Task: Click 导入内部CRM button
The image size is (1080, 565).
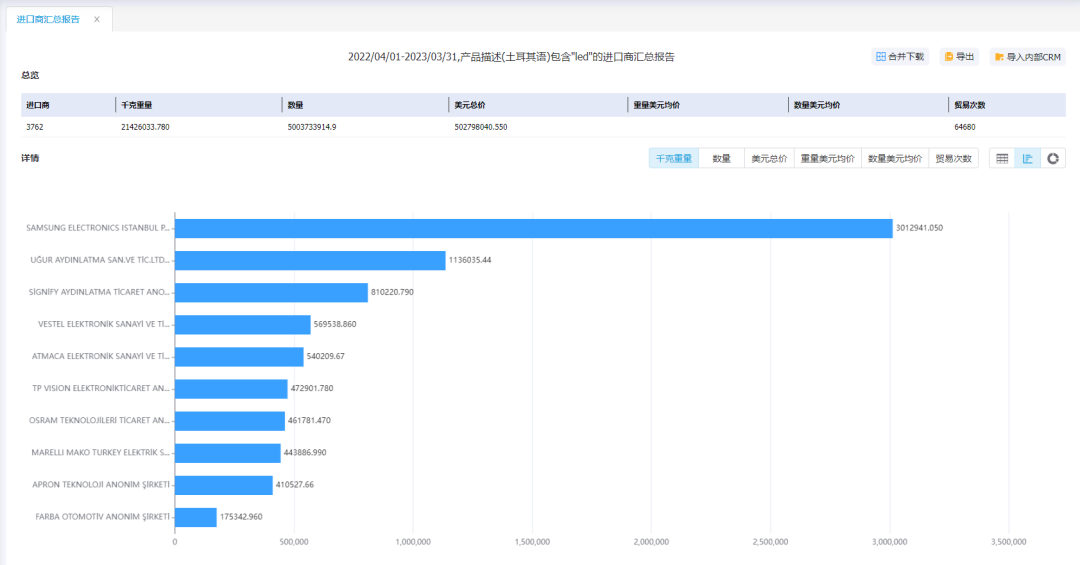Action: (1027, 57)
